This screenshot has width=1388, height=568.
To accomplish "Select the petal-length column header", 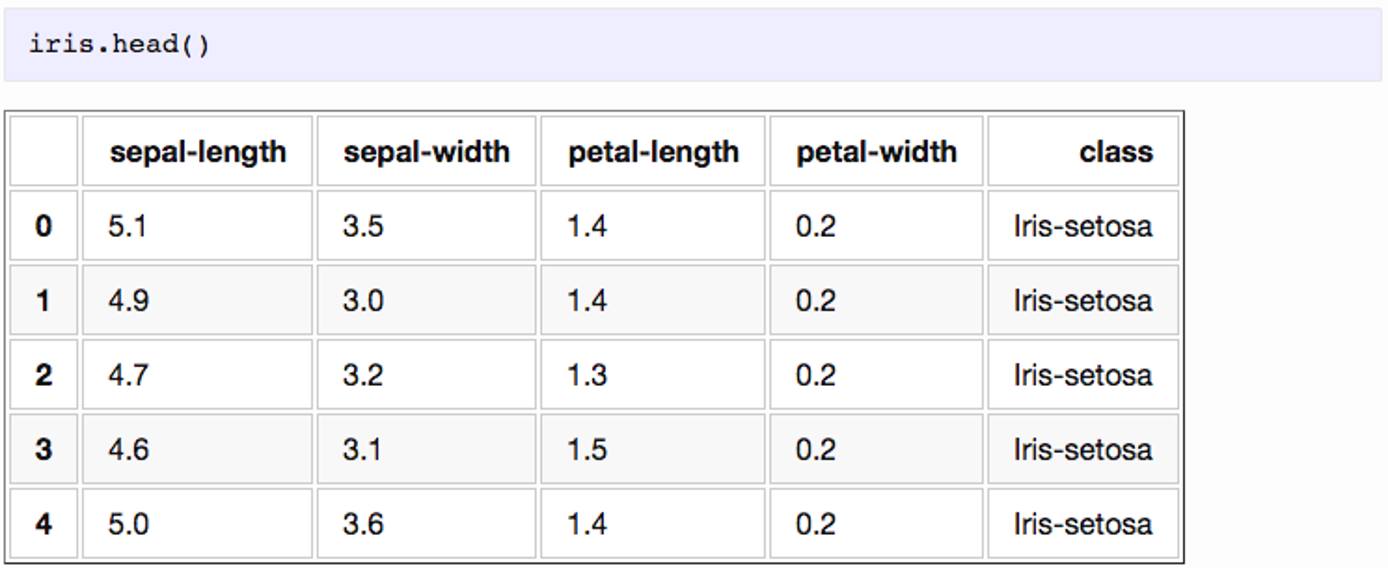I will tap(653, 152).
